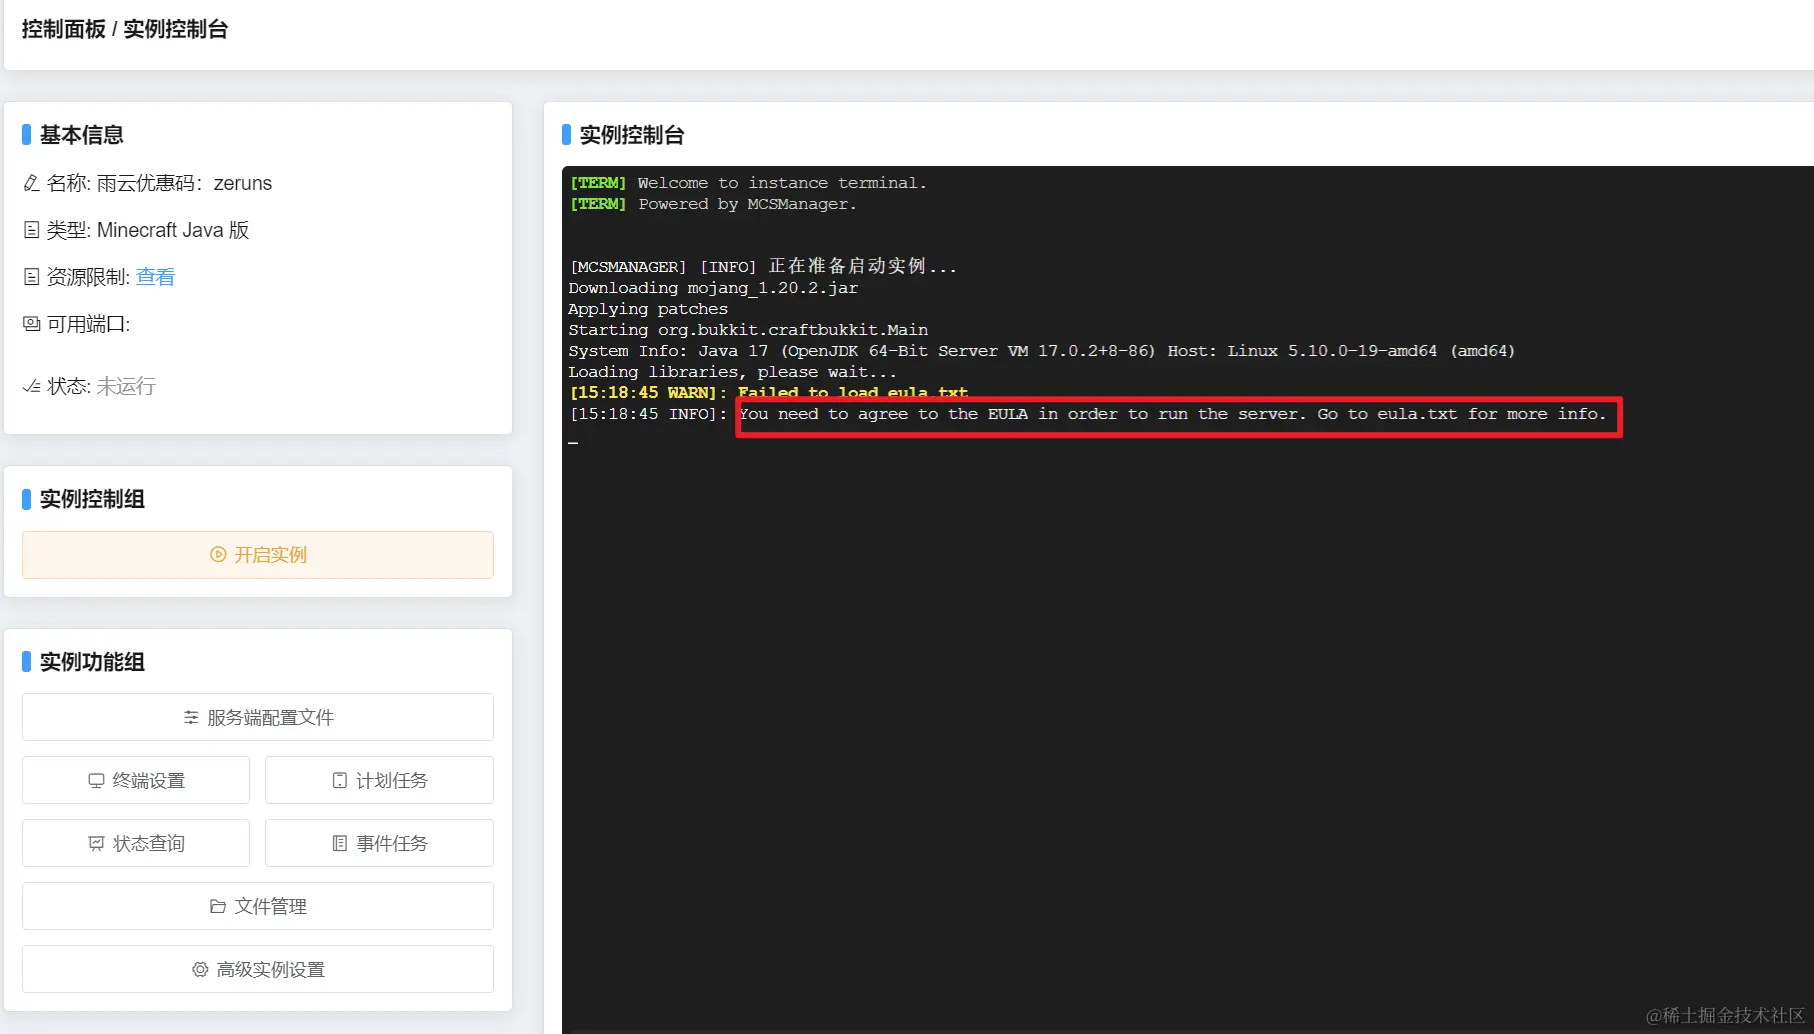Image resolution: width=1814 pixels, height=1034 pixels.
Task: Click the document icon beside 资源限制
Action: (x=31, y=277)
